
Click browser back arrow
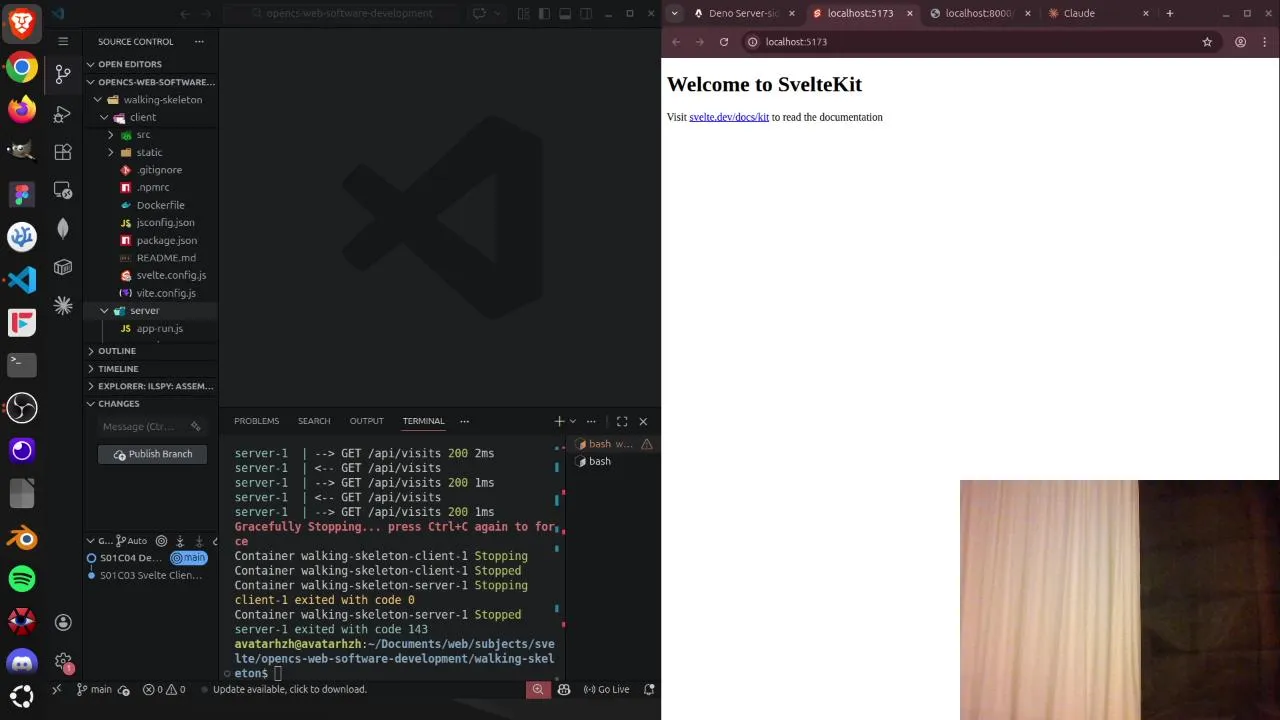click(676, 42)
